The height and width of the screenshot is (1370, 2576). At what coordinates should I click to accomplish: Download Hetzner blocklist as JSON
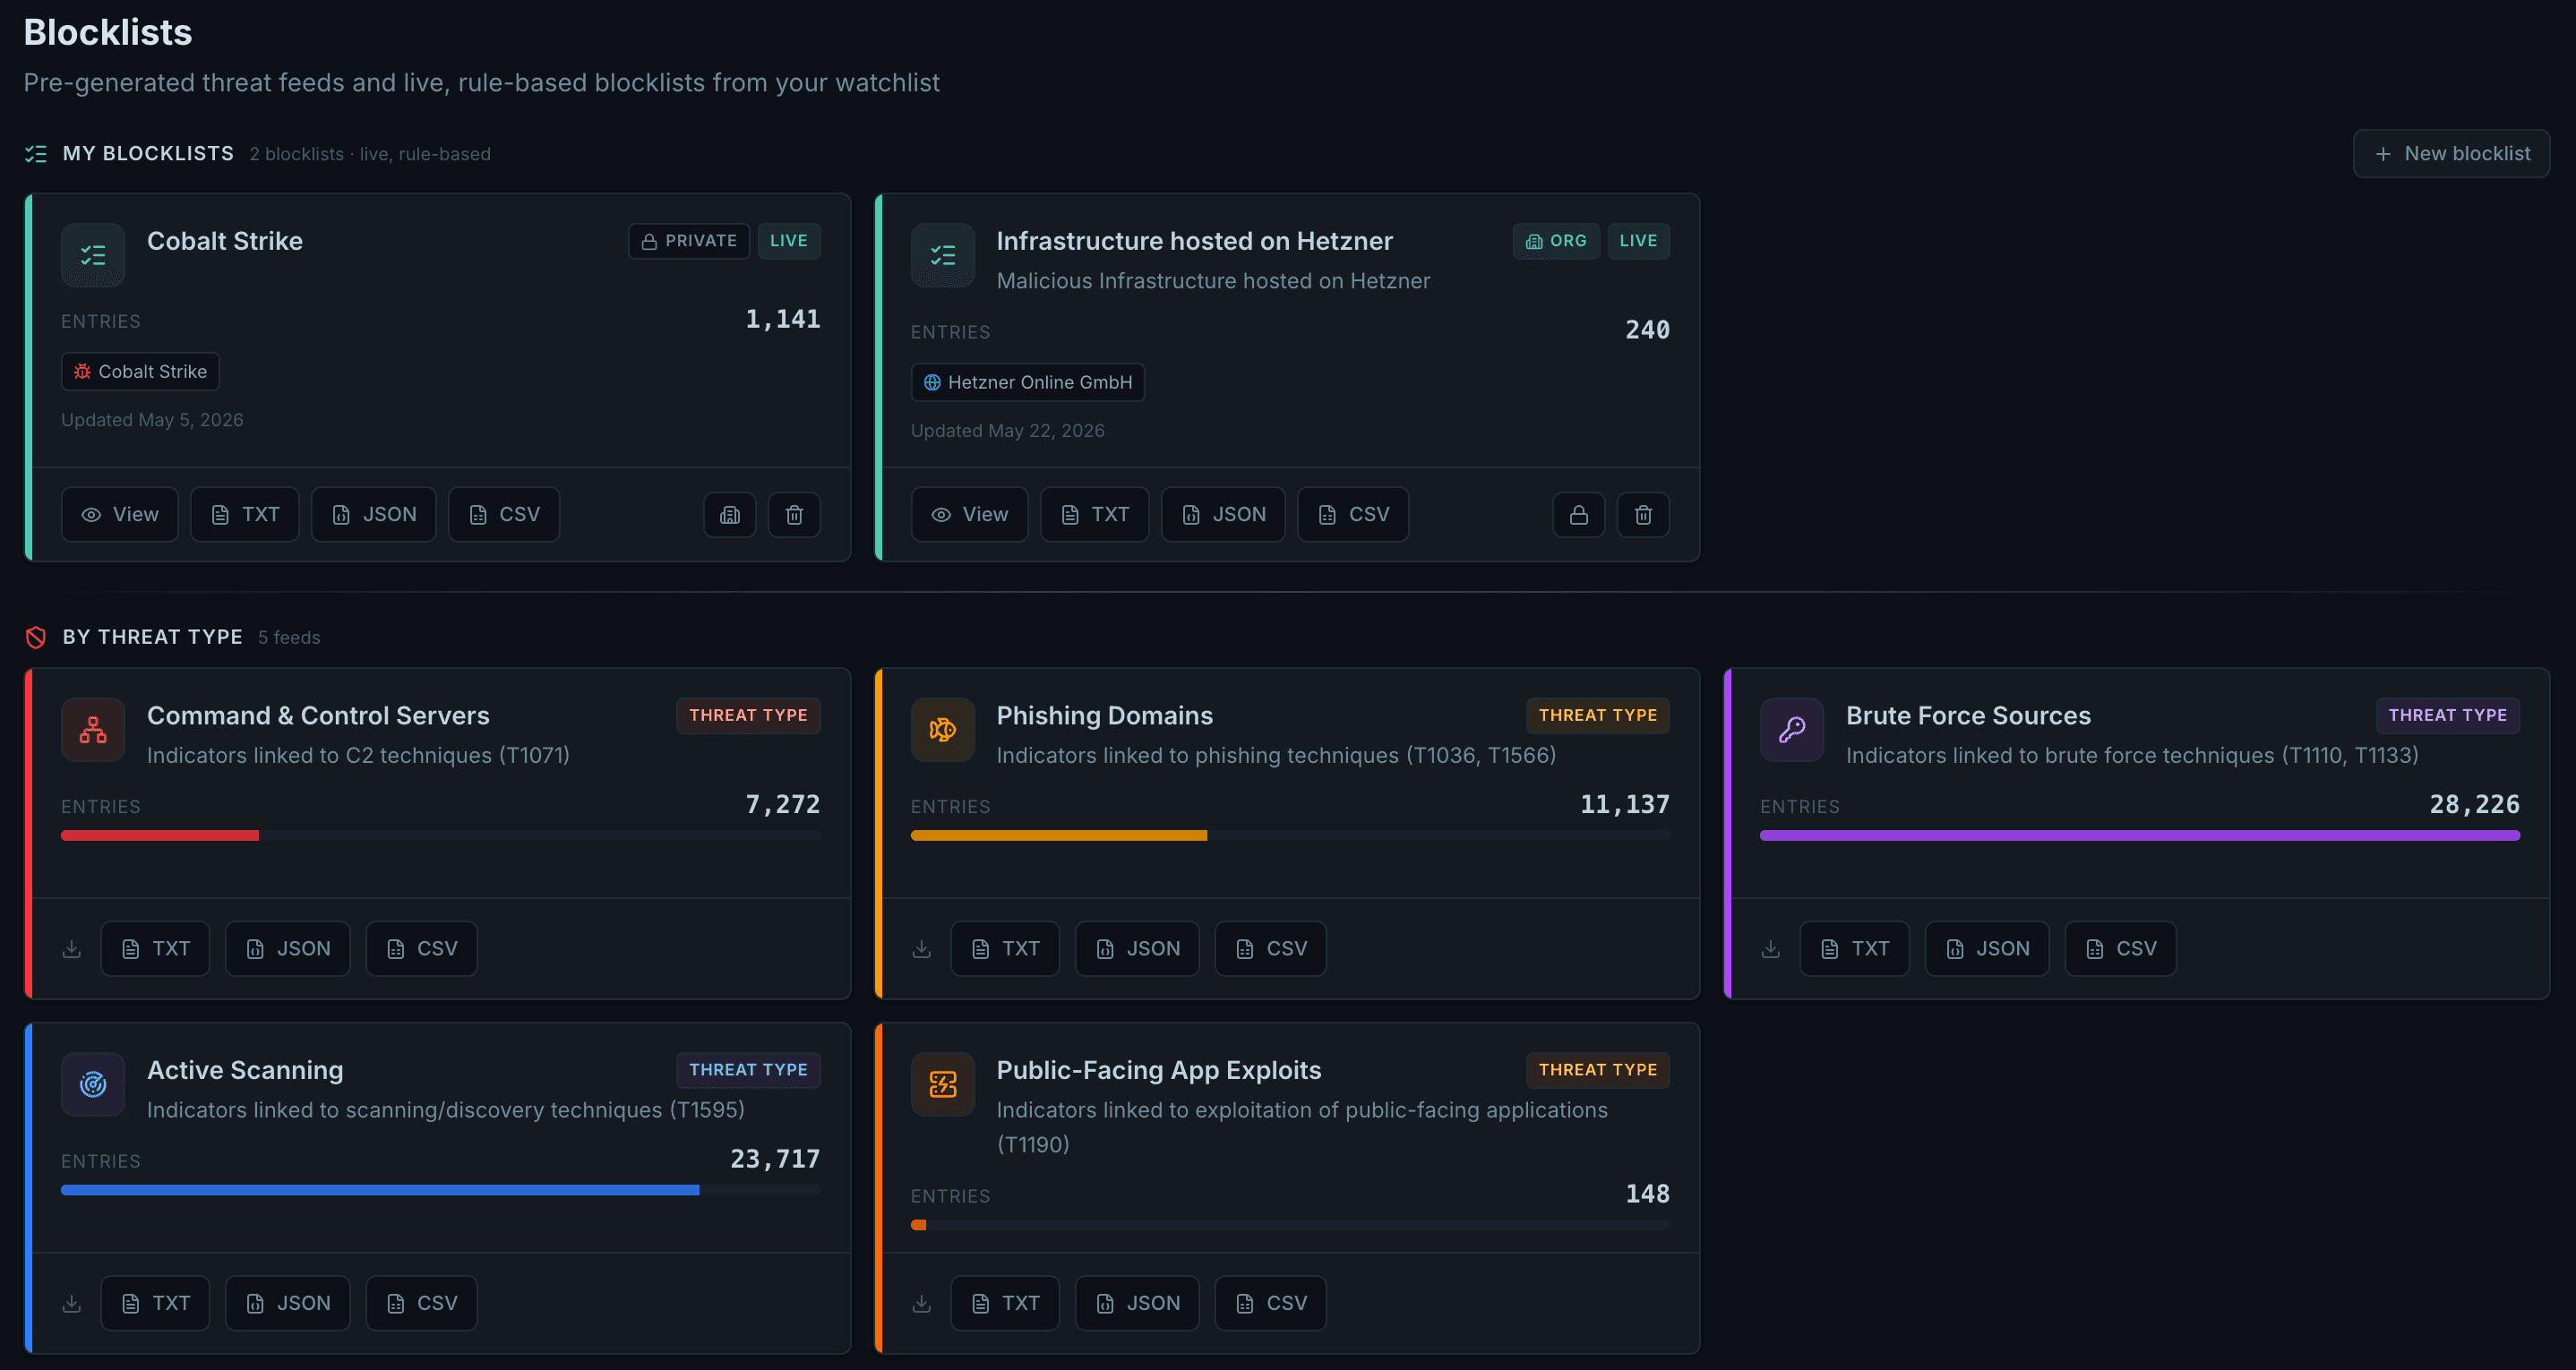point(1223,514)
